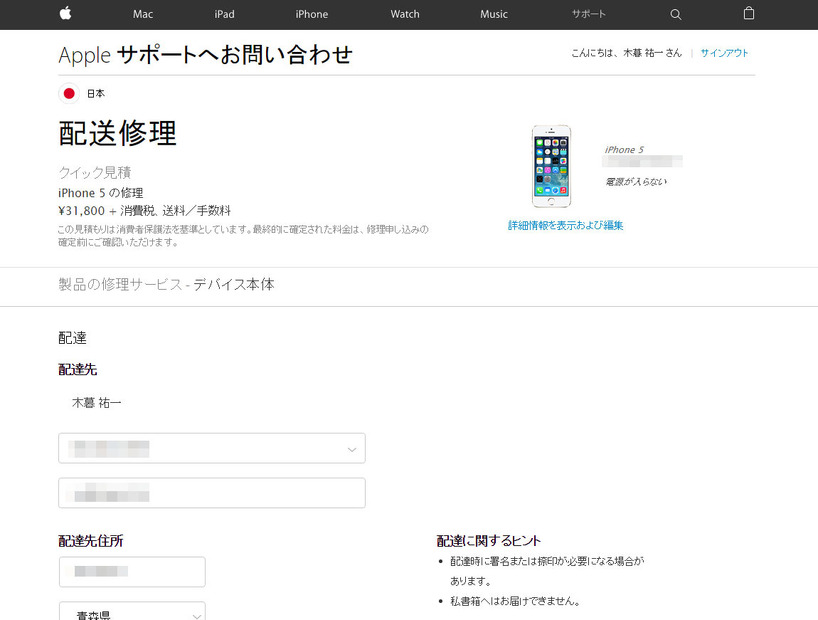Open the Mac menu item

[143, 14]
